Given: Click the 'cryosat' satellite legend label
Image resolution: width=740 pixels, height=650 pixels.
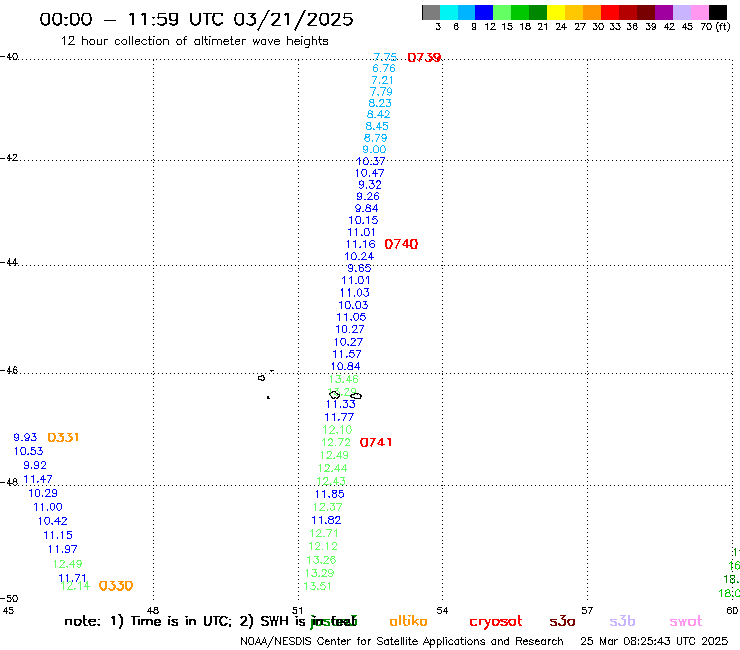Looking at the screenshot, I should [x=496, y=622].
